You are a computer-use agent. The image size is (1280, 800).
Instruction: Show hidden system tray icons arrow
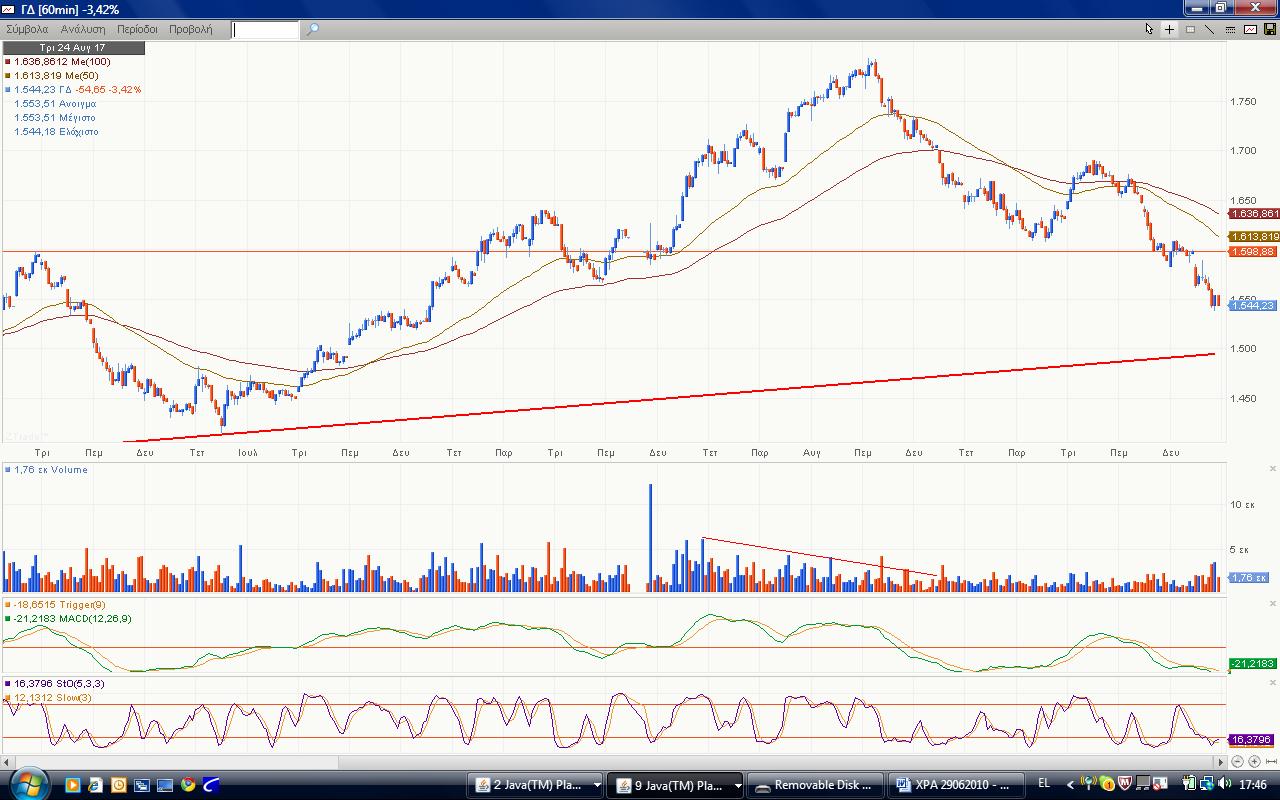(1070, 785)
